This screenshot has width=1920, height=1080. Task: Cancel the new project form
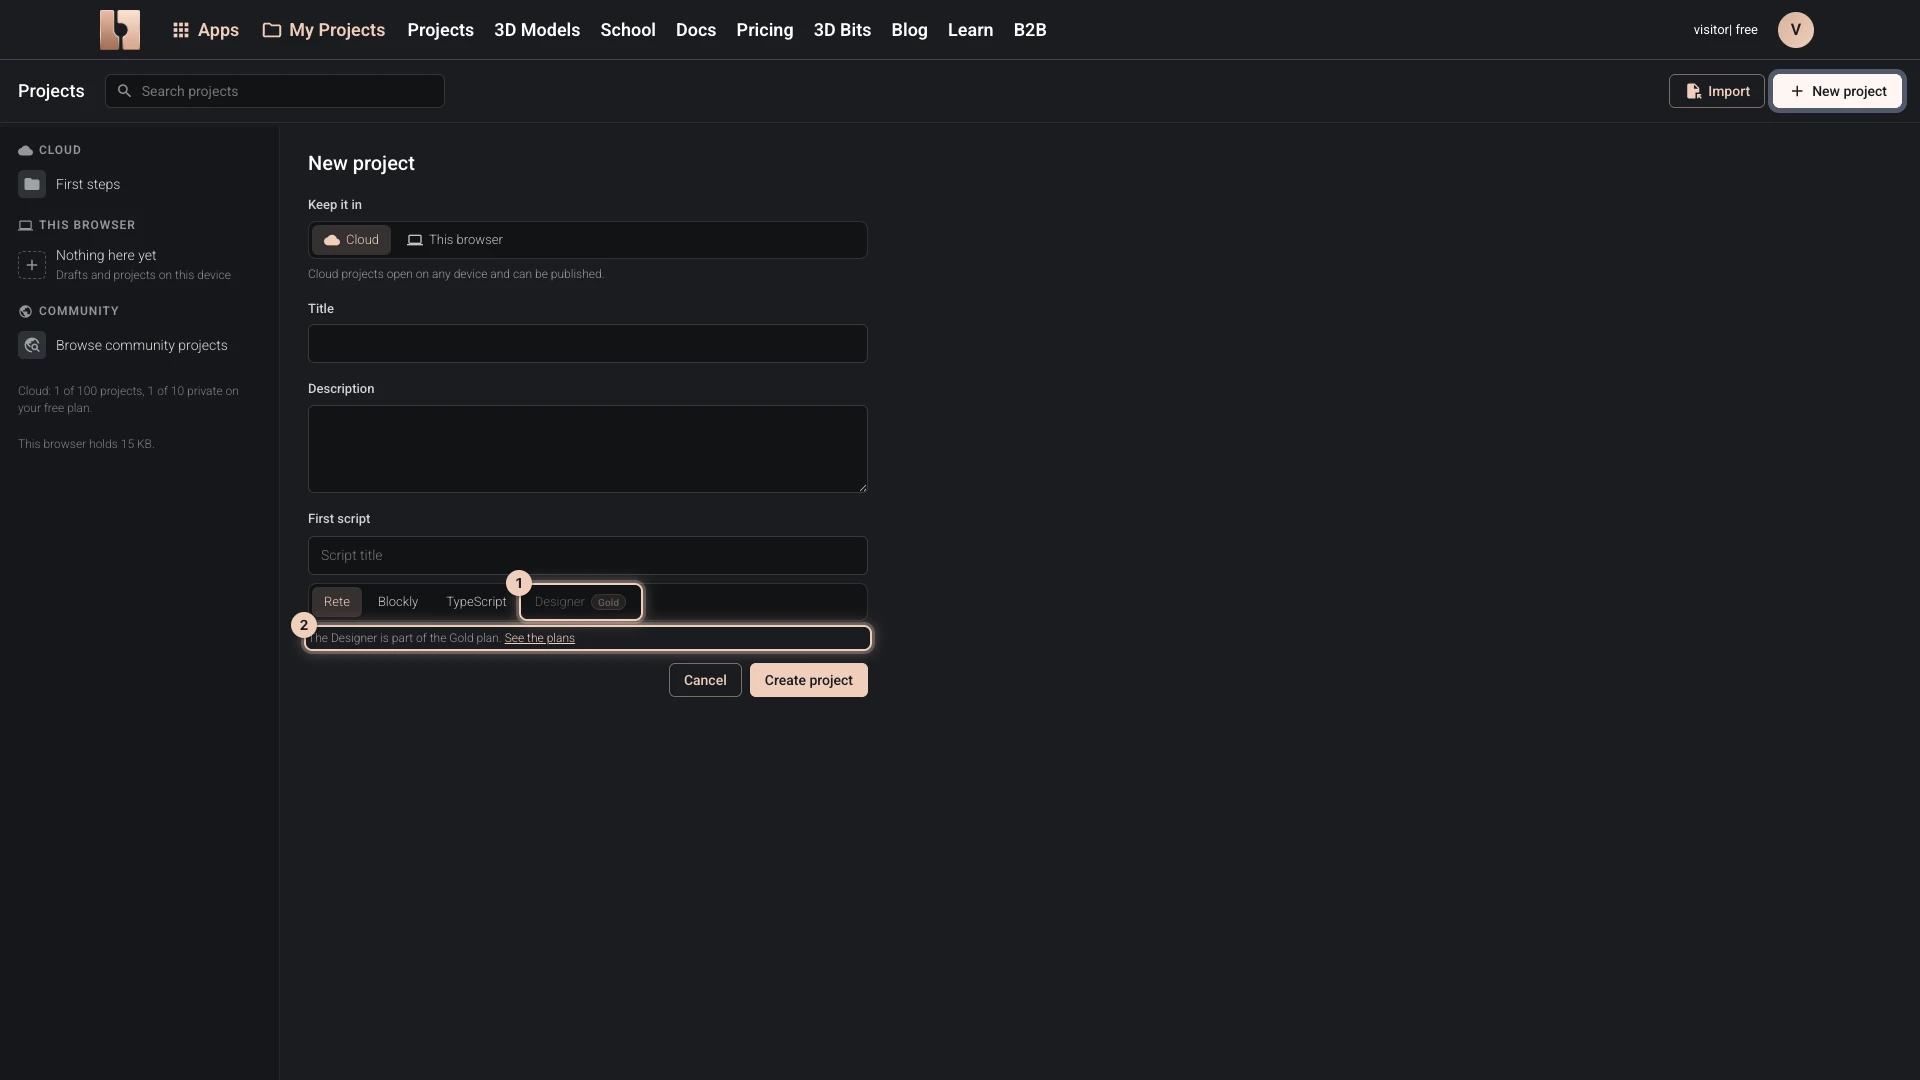705,680
